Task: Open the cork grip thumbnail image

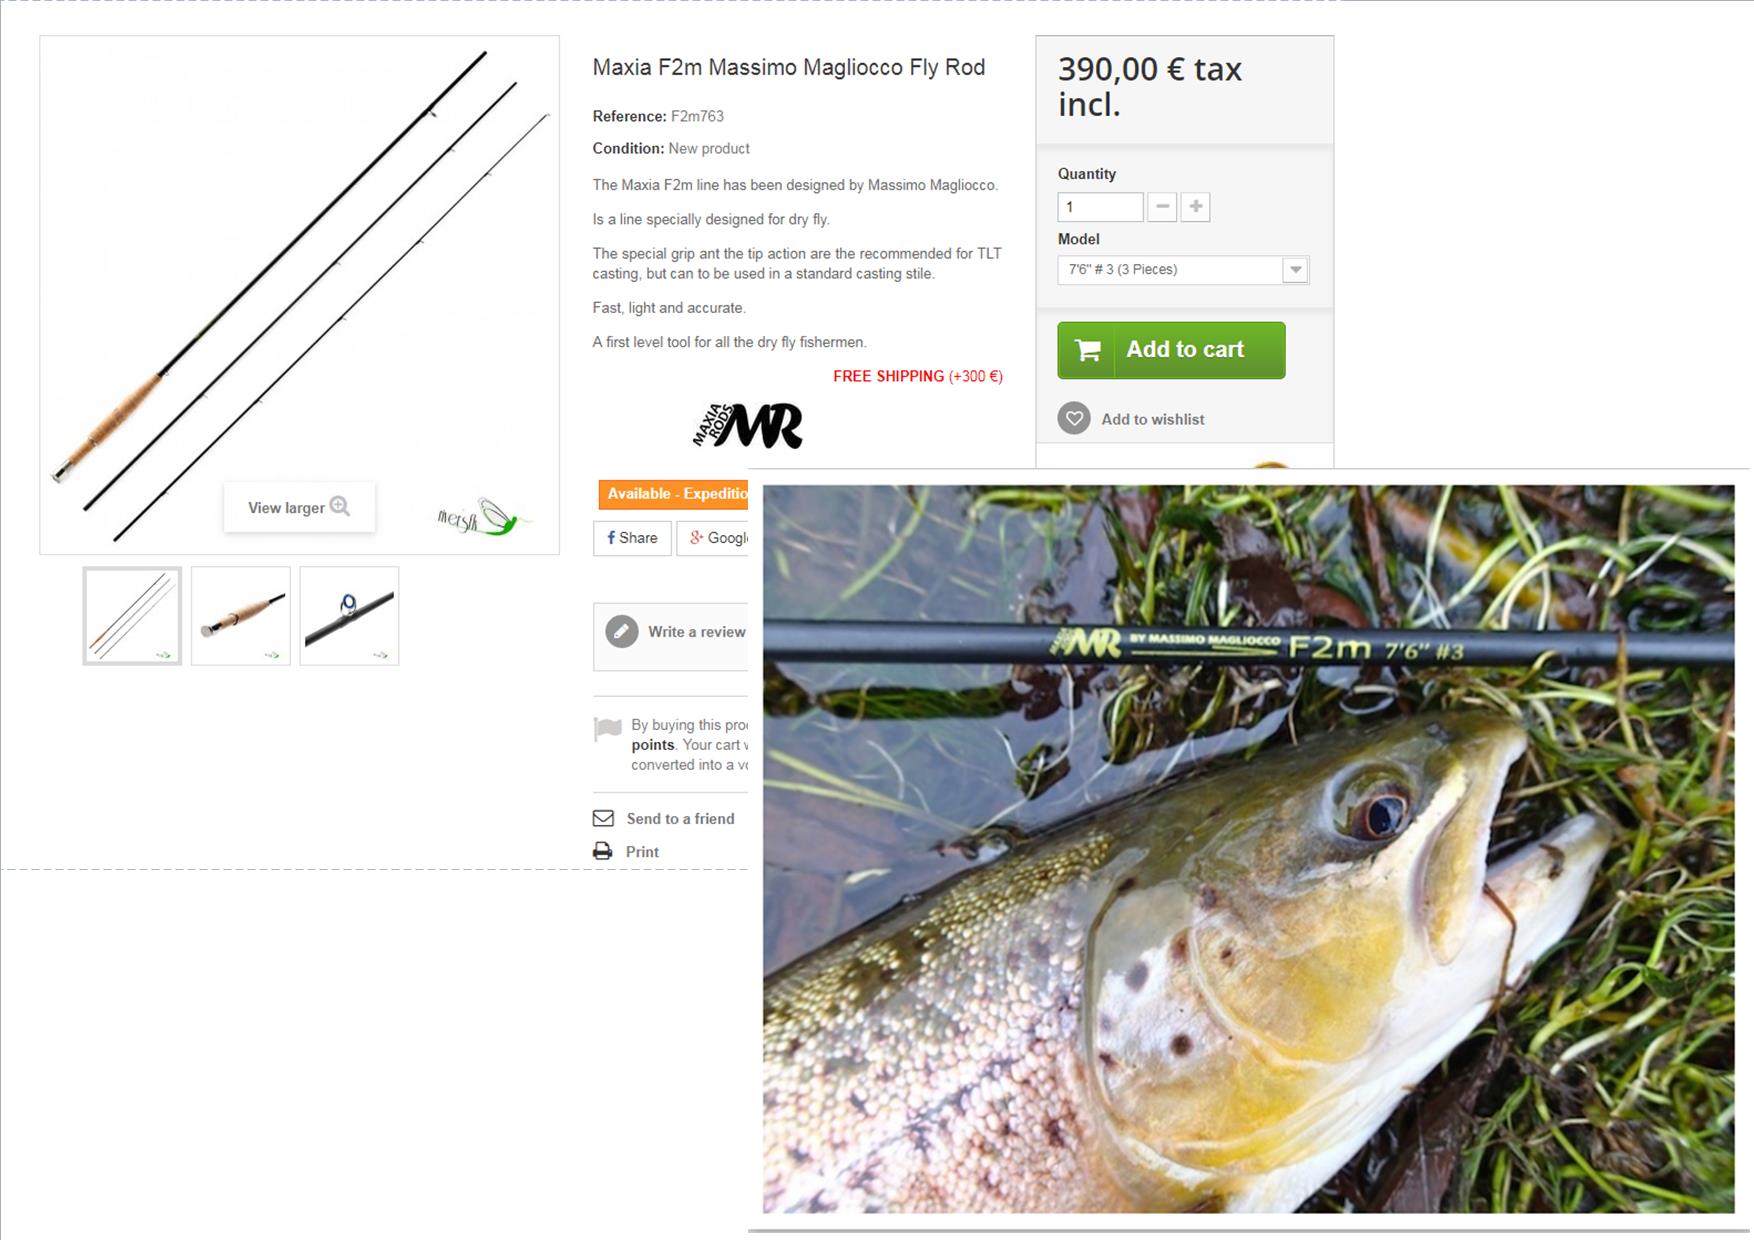Action: point(241,616)
